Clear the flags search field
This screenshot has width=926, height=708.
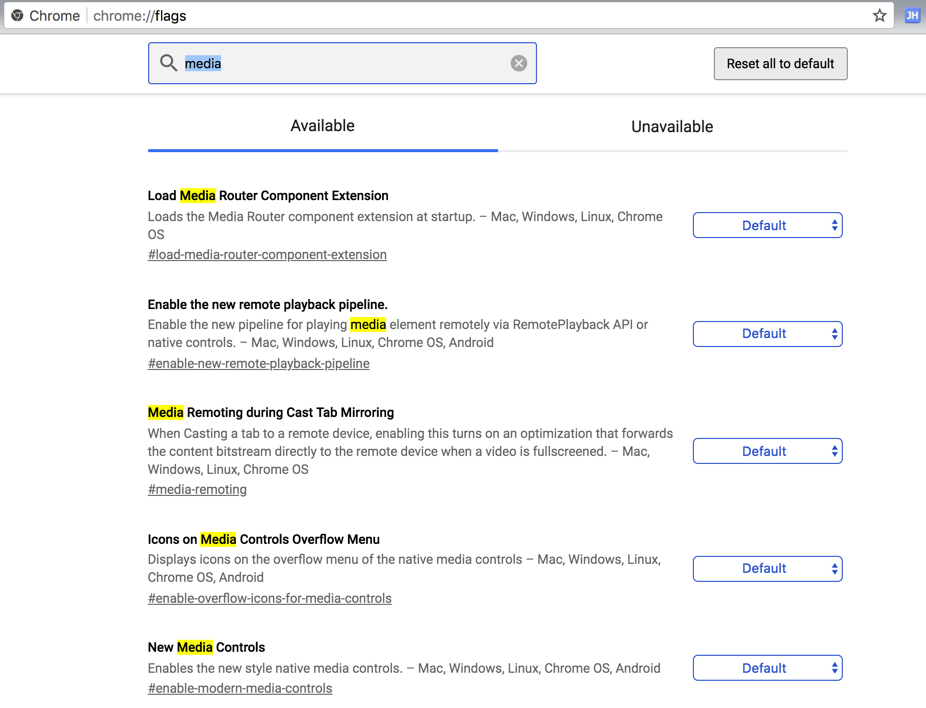(519, 63)
